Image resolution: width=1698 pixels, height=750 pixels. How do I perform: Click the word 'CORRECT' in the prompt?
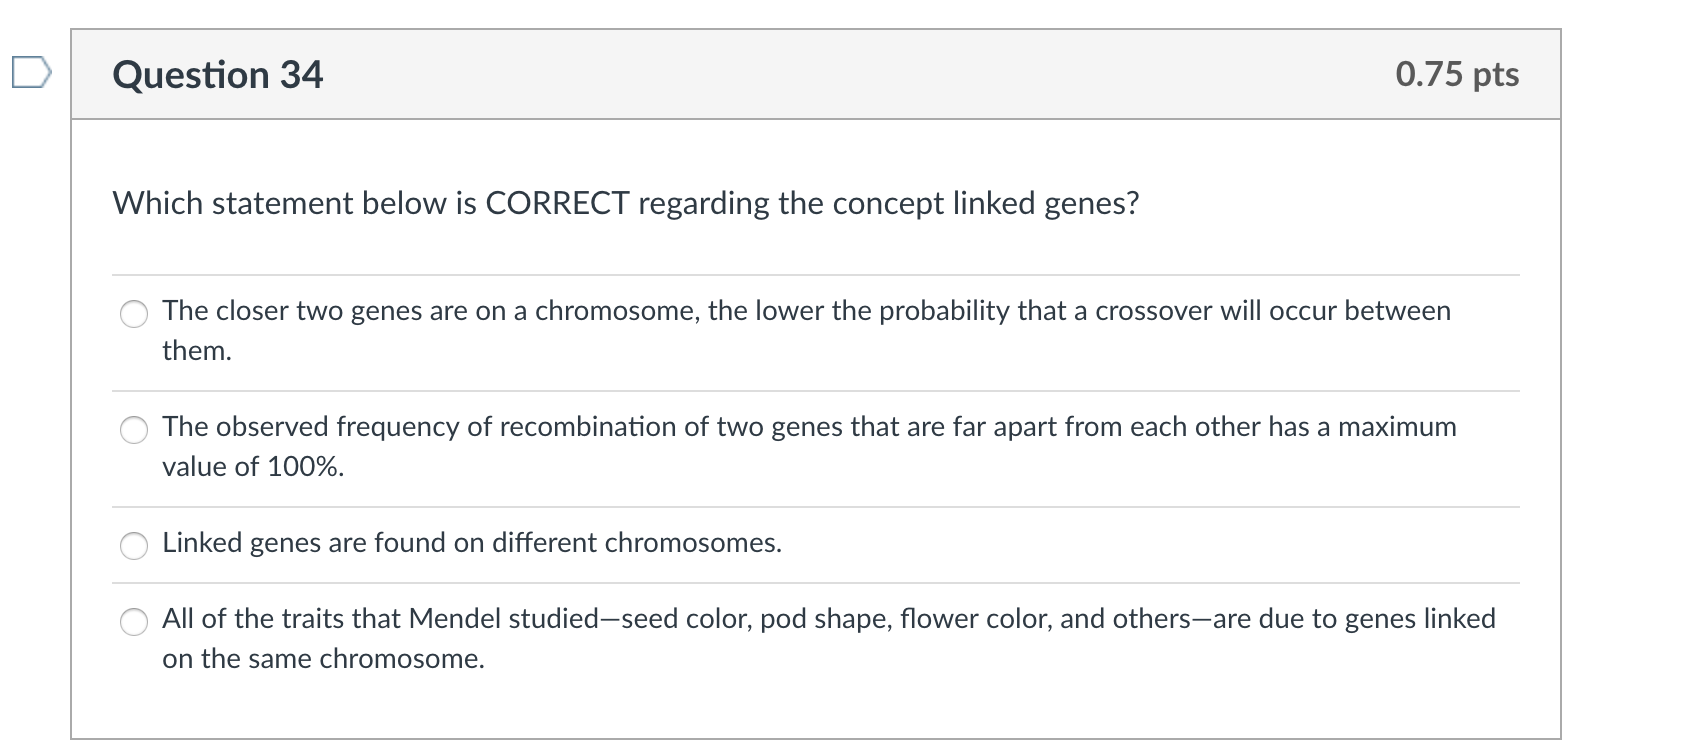pyautogui.click(x=557, y=203)
